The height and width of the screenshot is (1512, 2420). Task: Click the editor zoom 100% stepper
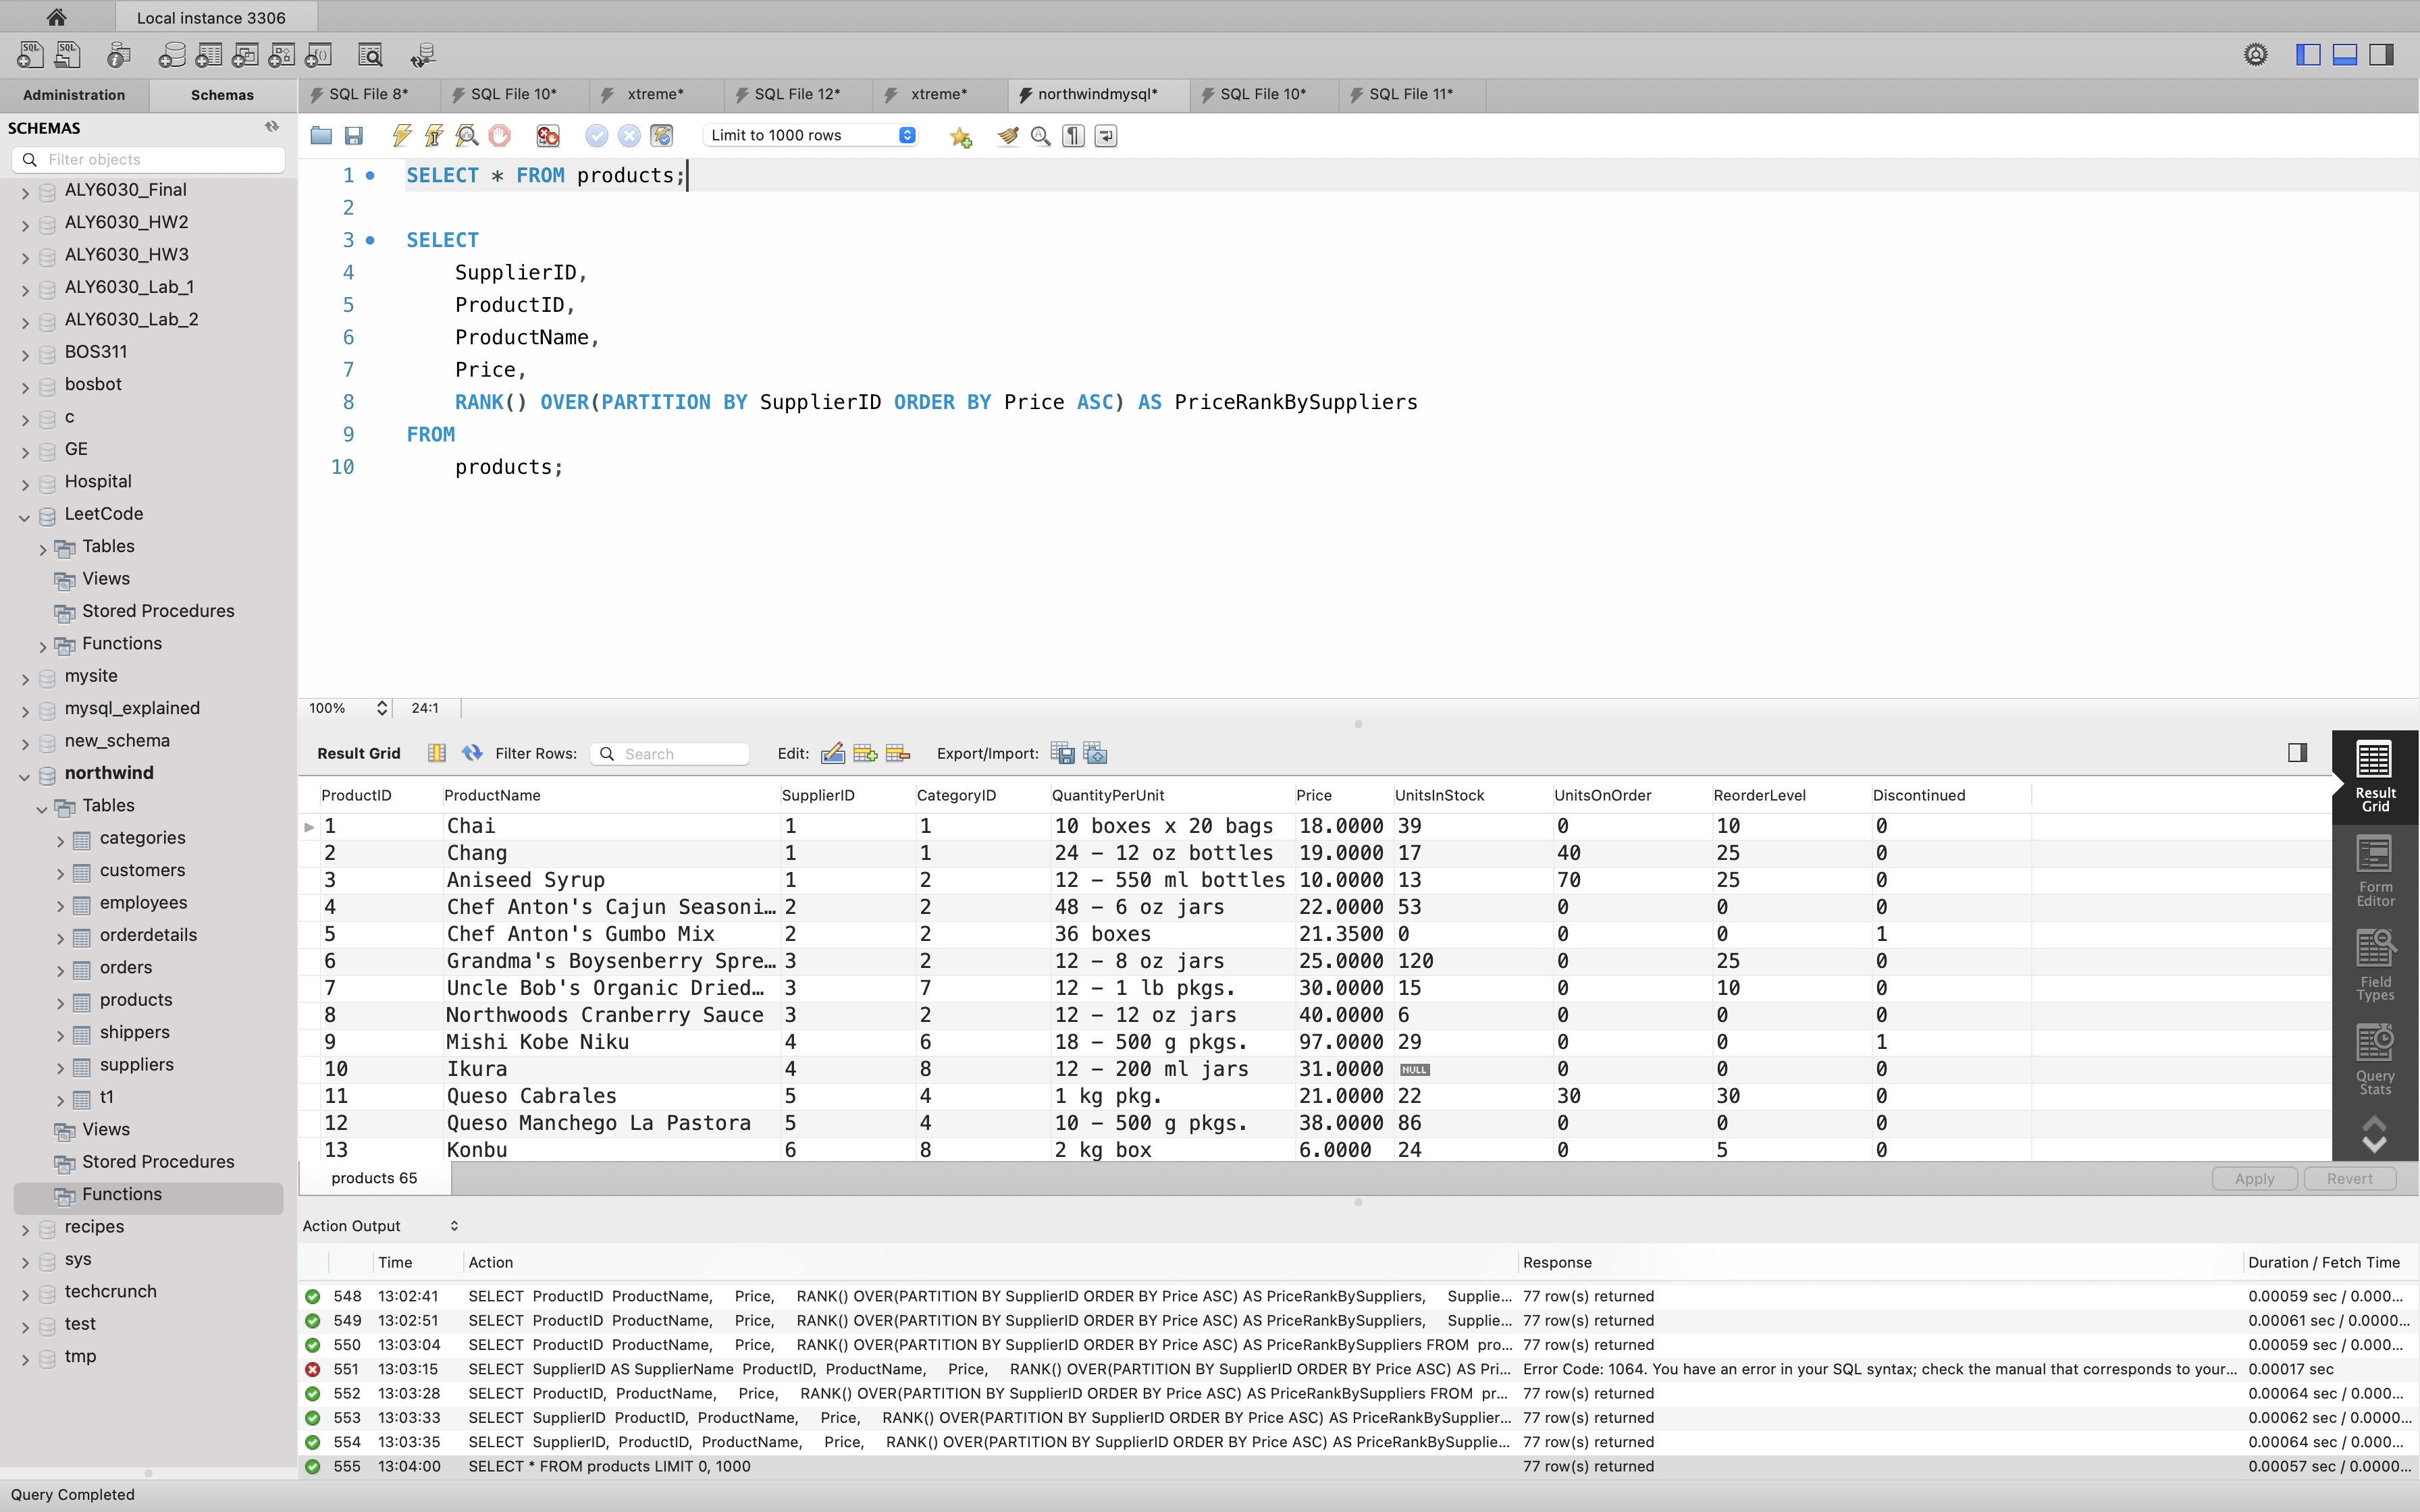[x=381, y=708]
